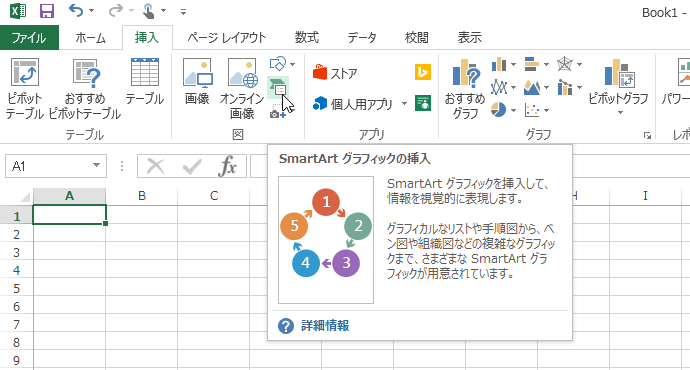Undo the last action
690x370 pixels.
pos(76,11)
